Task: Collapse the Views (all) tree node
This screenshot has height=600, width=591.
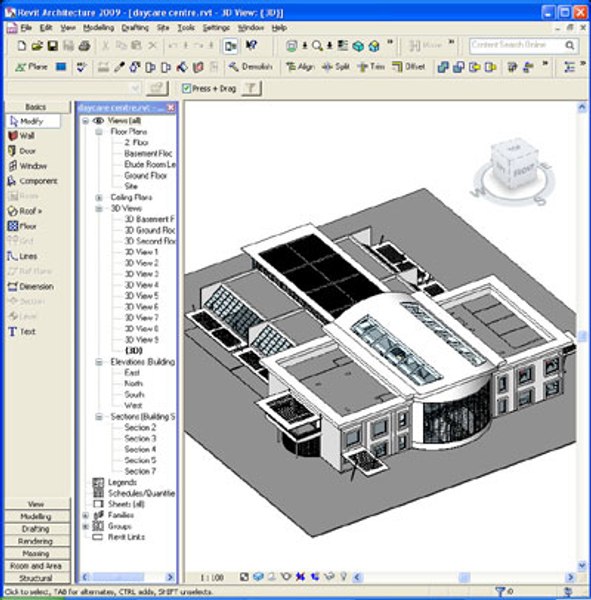Action: pos(86,121)
